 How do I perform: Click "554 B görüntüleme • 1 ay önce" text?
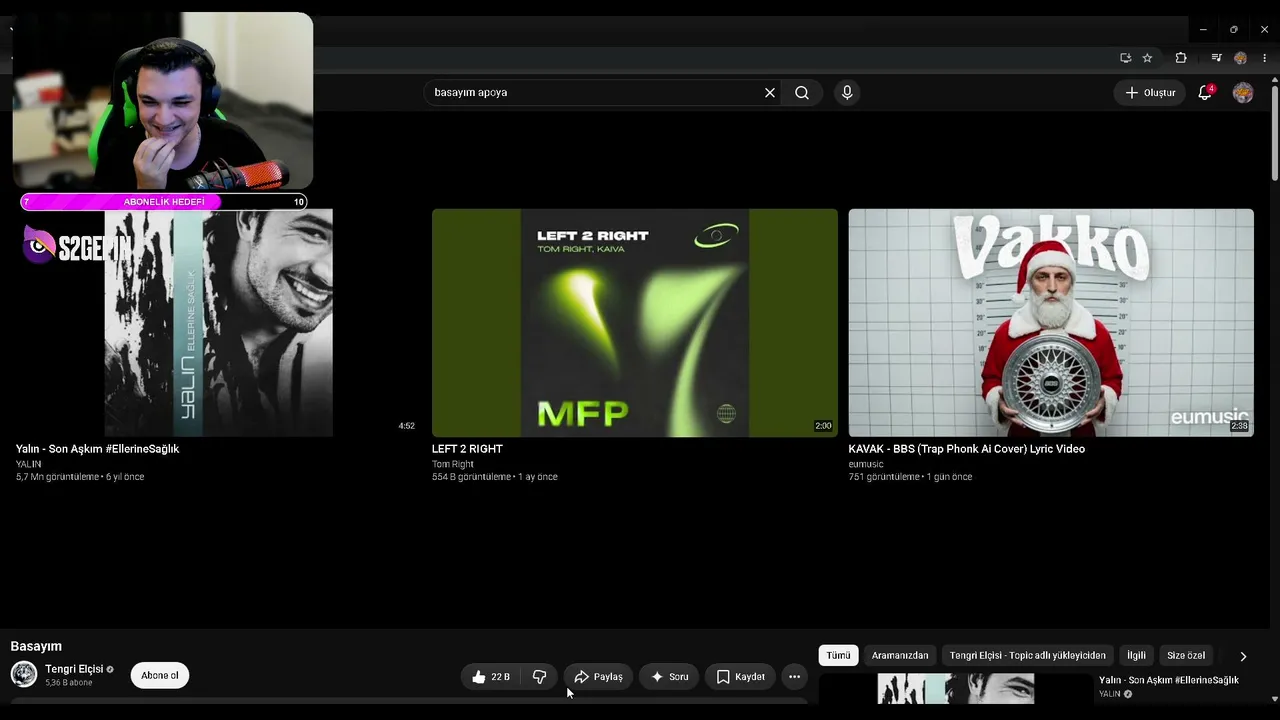tap(495, 477)
